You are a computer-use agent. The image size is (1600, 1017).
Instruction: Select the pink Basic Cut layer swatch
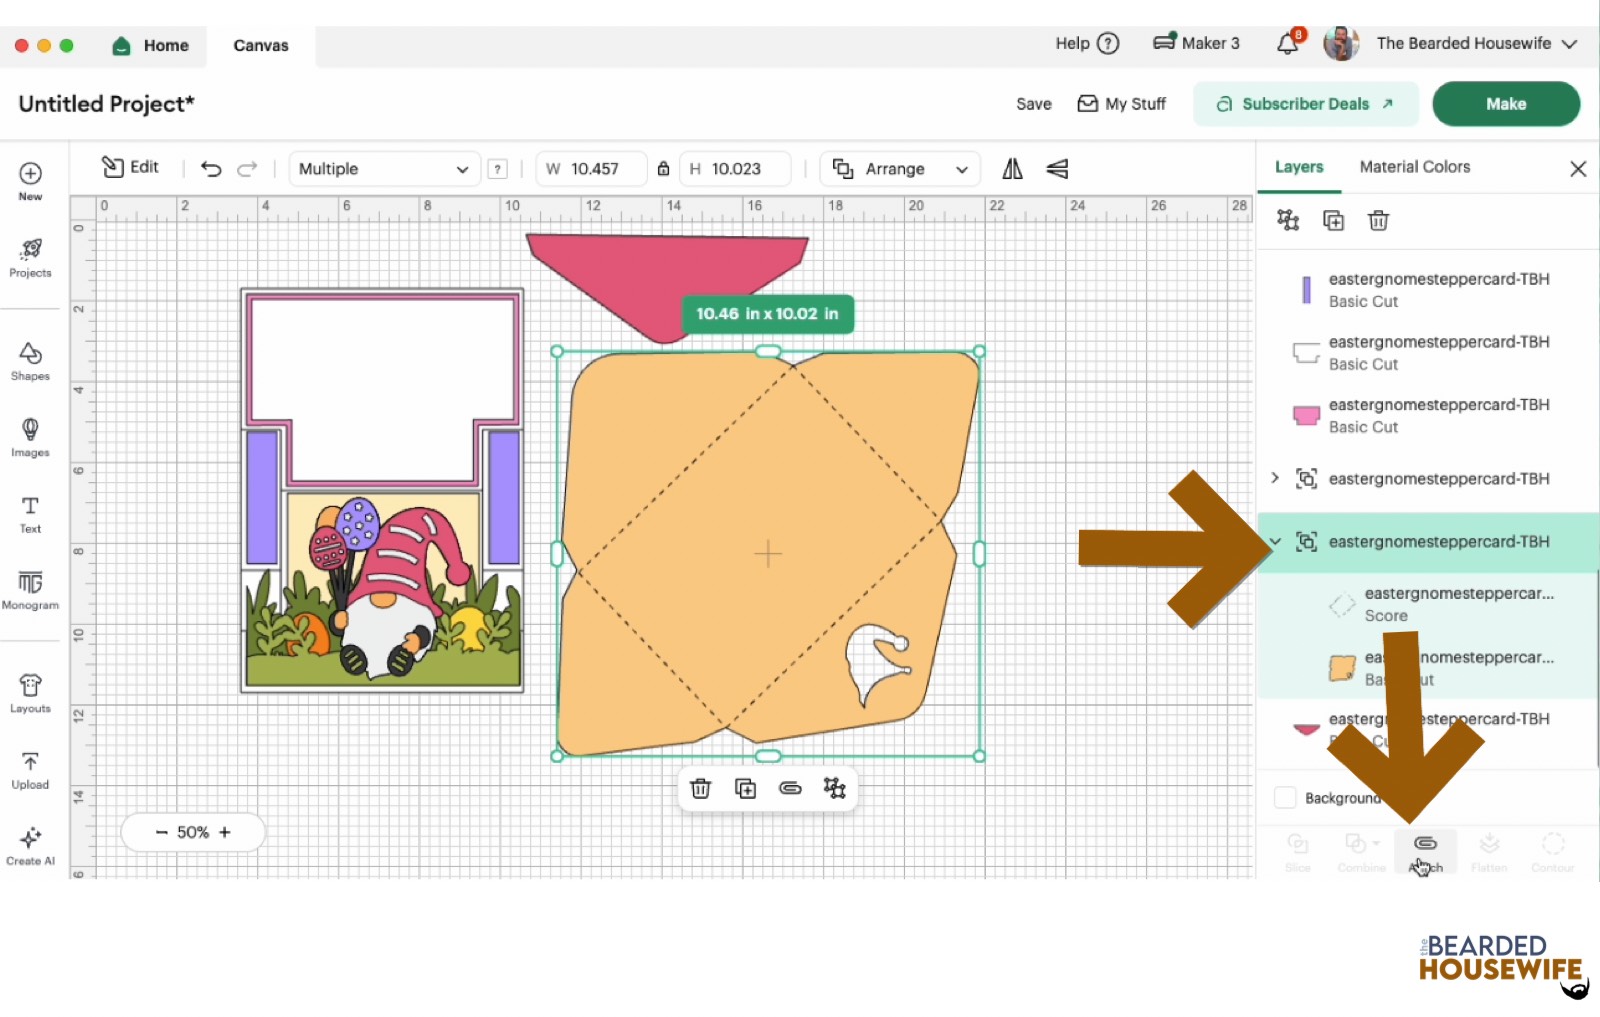[1306, 416]
